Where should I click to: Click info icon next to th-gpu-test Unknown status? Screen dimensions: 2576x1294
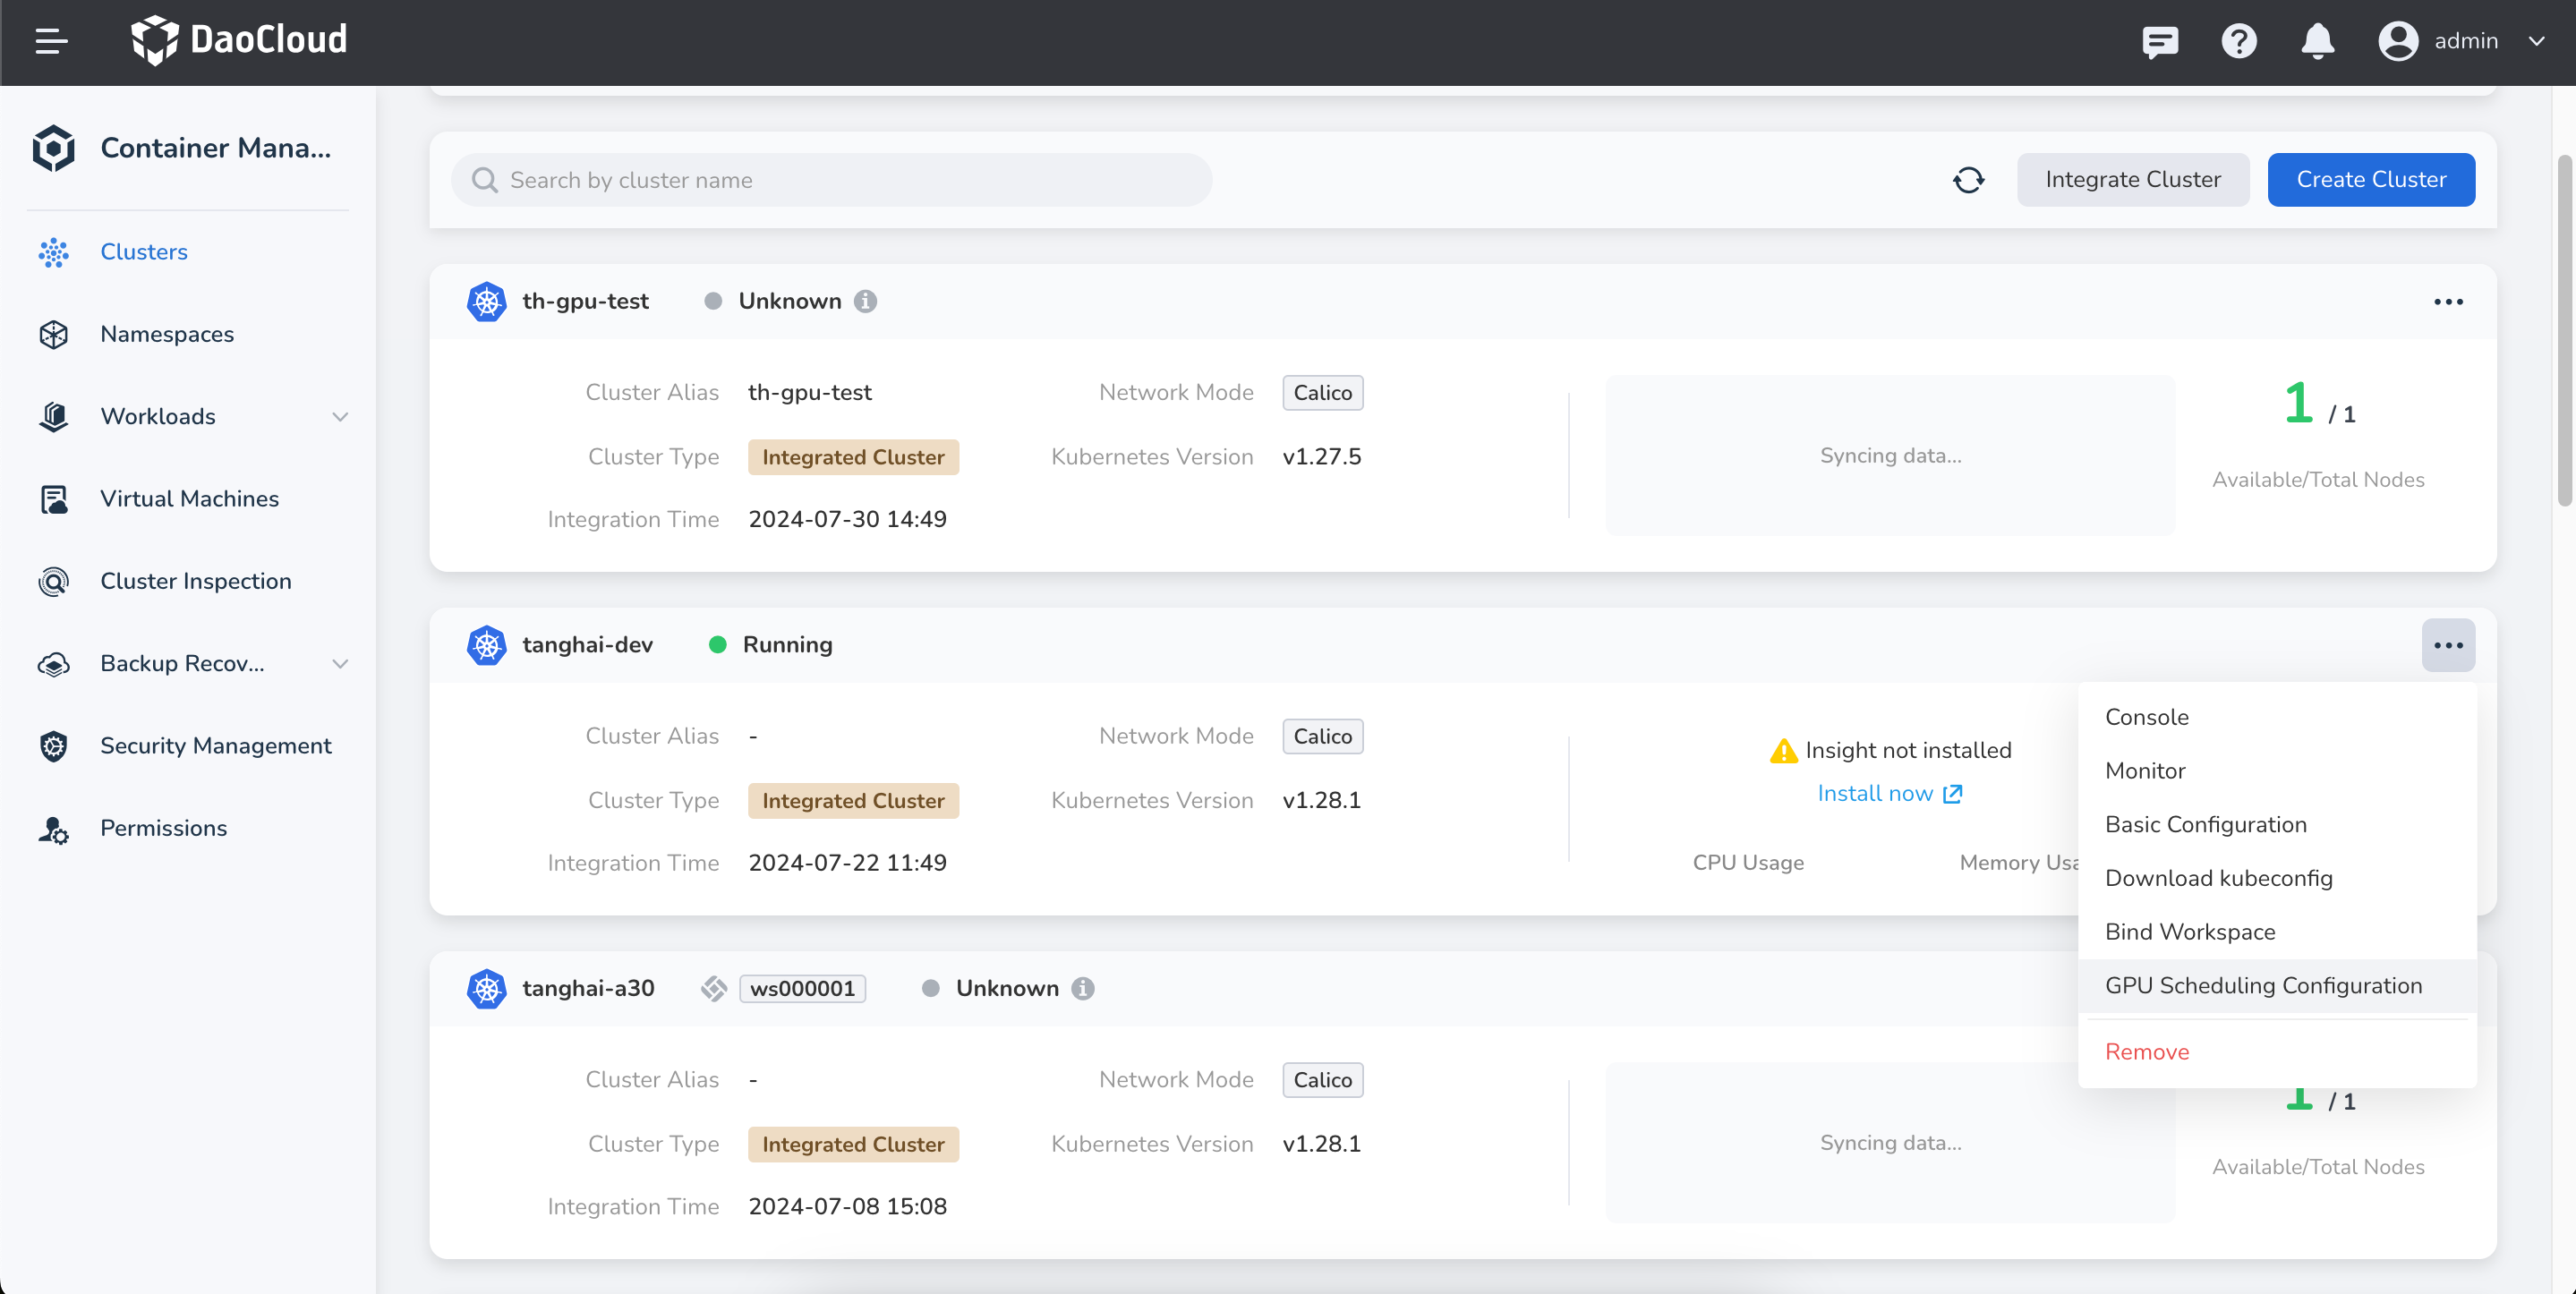pos(866,301)
